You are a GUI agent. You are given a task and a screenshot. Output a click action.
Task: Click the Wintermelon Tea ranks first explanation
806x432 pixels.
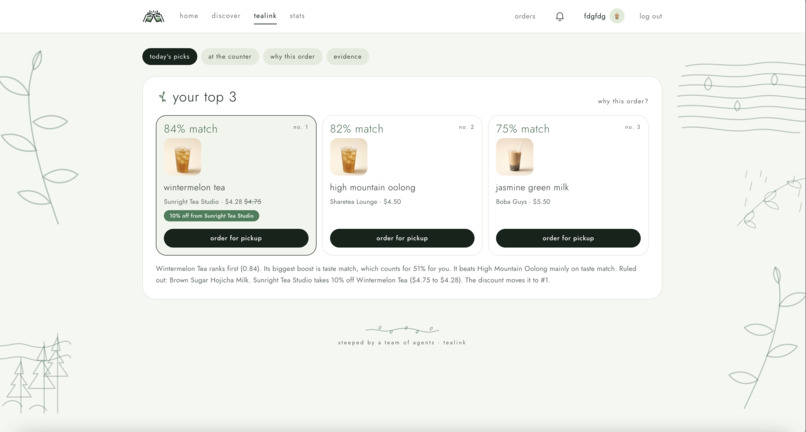tap(396, 274)
